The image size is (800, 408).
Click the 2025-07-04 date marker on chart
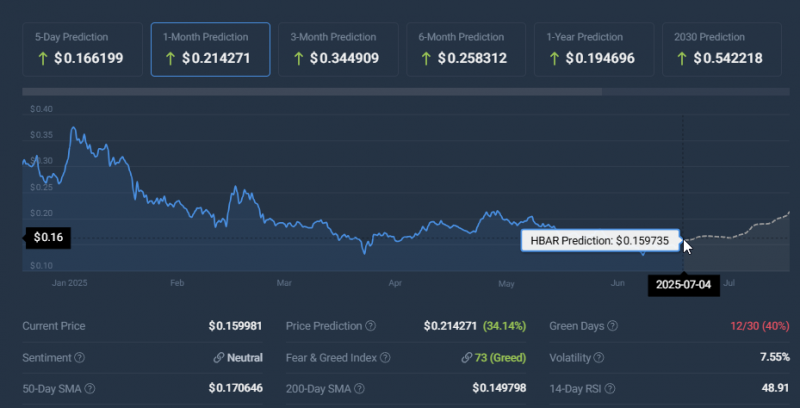(681, 284)
